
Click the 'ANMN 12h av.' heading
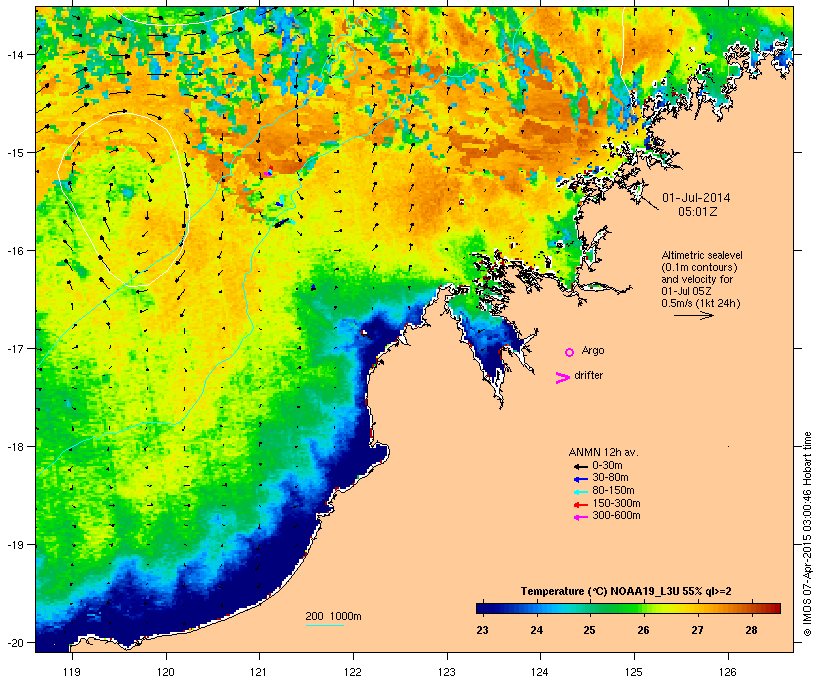pos(603,452)
